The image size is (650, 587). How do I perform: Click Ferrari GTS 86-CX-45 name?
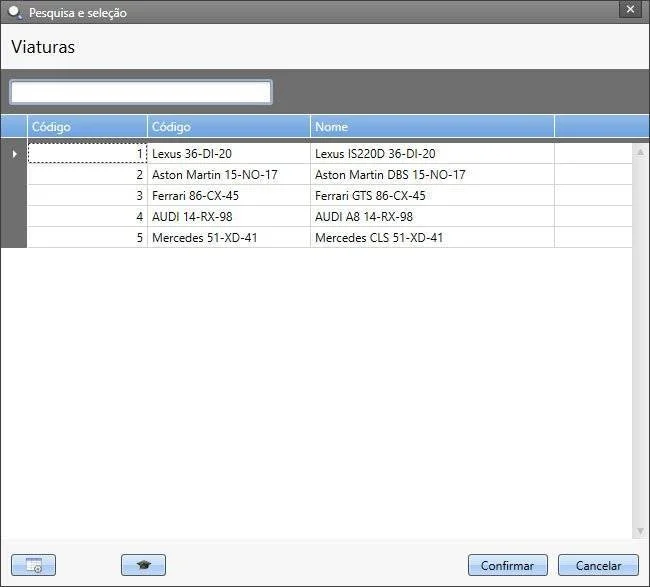[432, 196]
